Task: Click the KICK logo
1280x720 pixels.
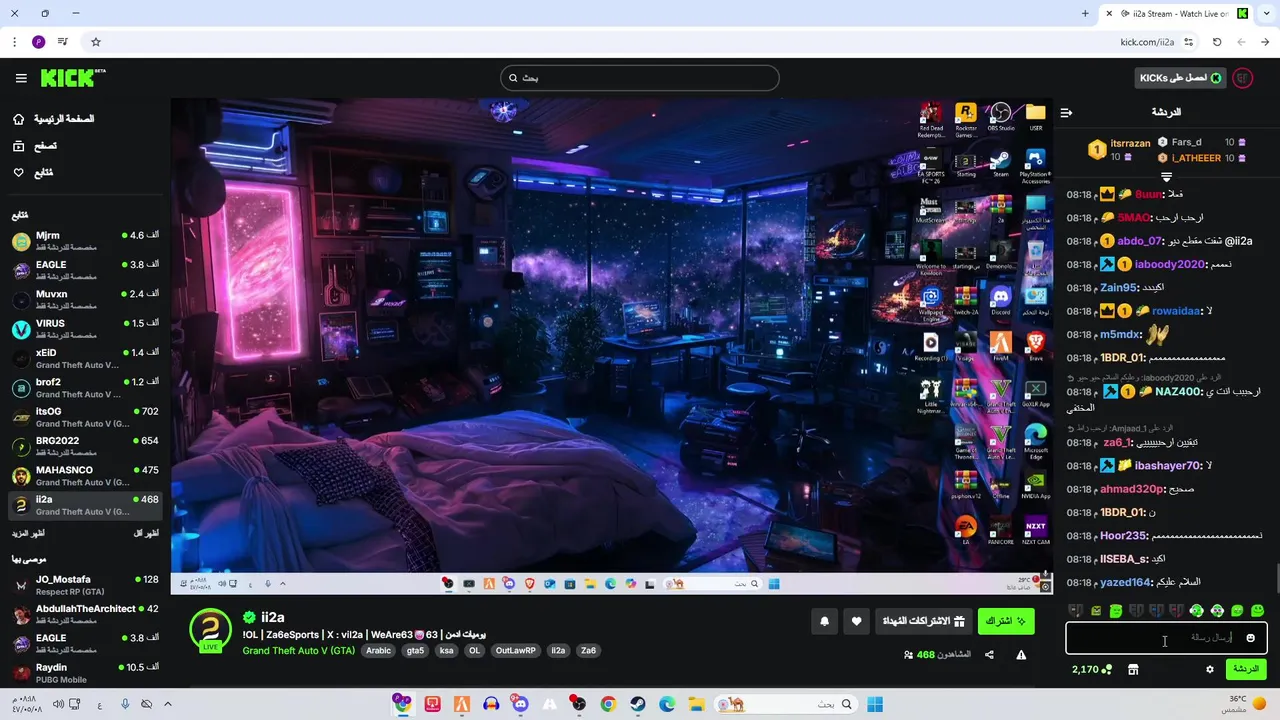Action: pos(73,78)
